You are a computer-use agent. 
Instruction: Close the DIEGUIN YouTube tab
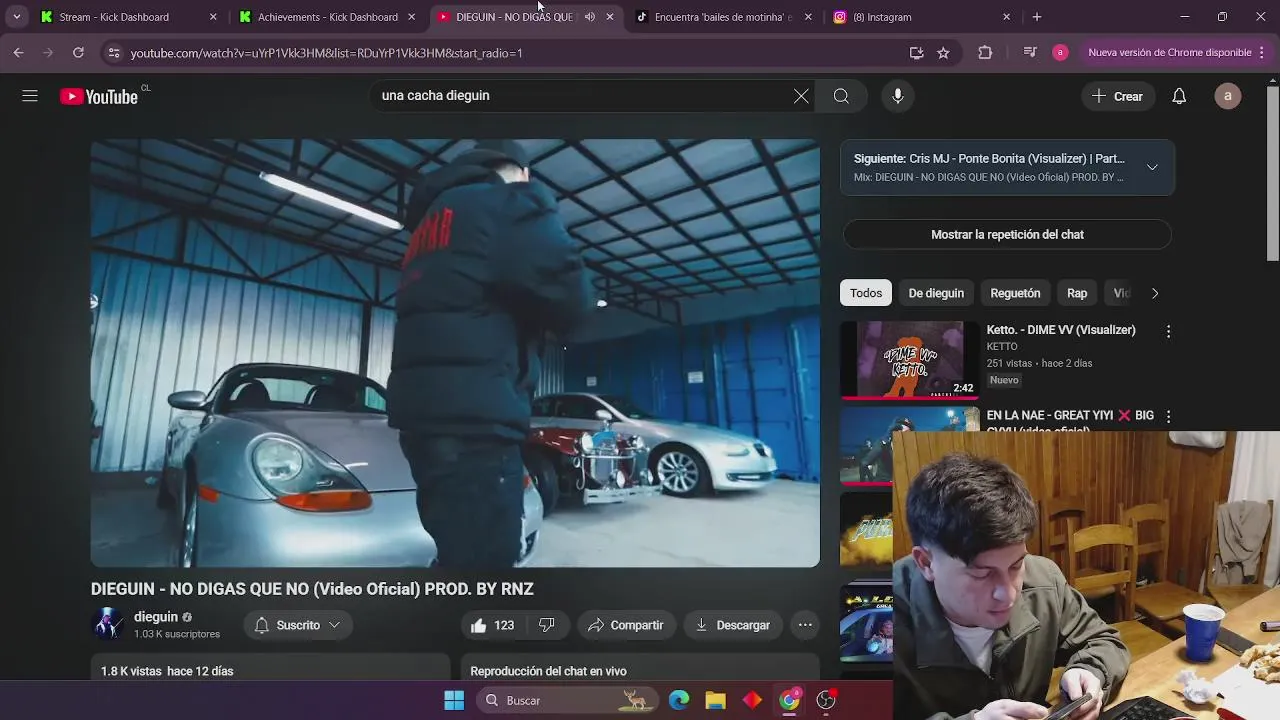[610, 17]
